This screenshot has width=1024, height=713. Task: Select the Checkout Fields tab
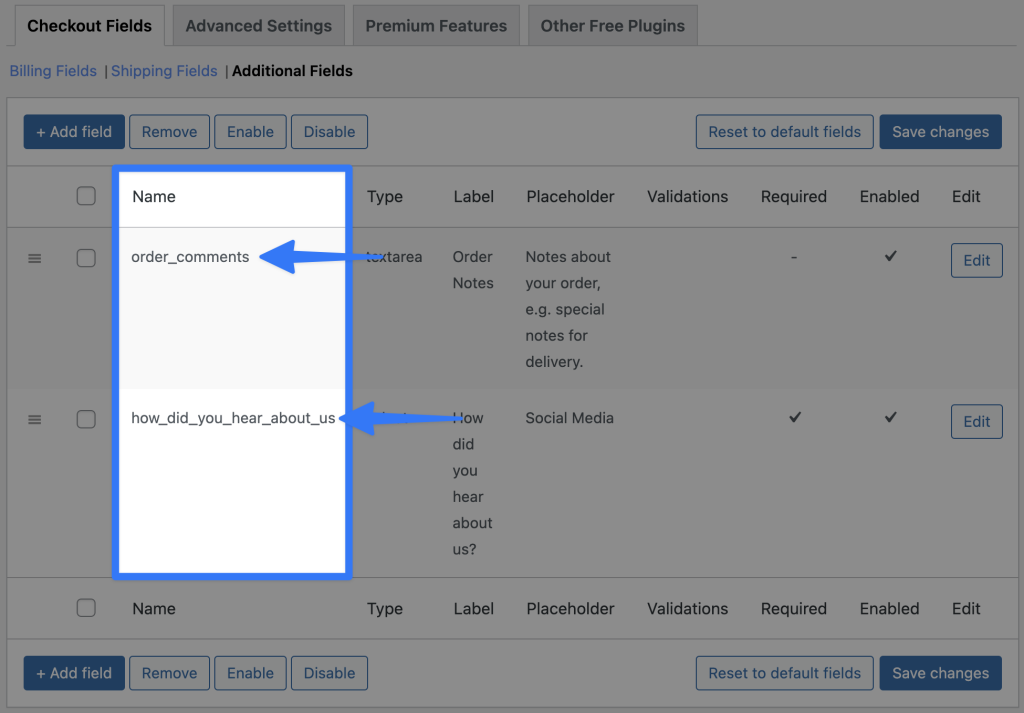90,25
